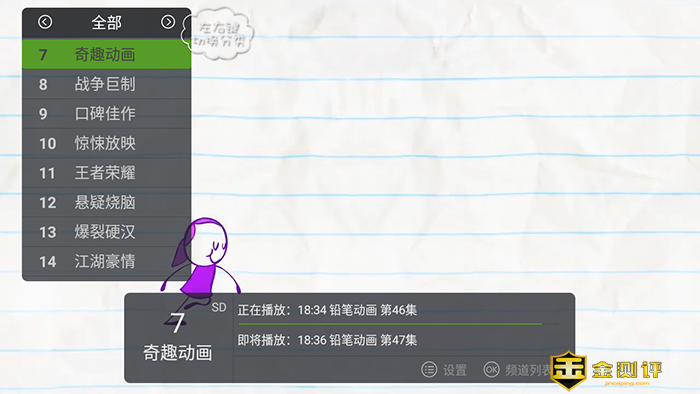
Task: Select channel 11 王者荣耀
Action: click(x=107, y=173)
